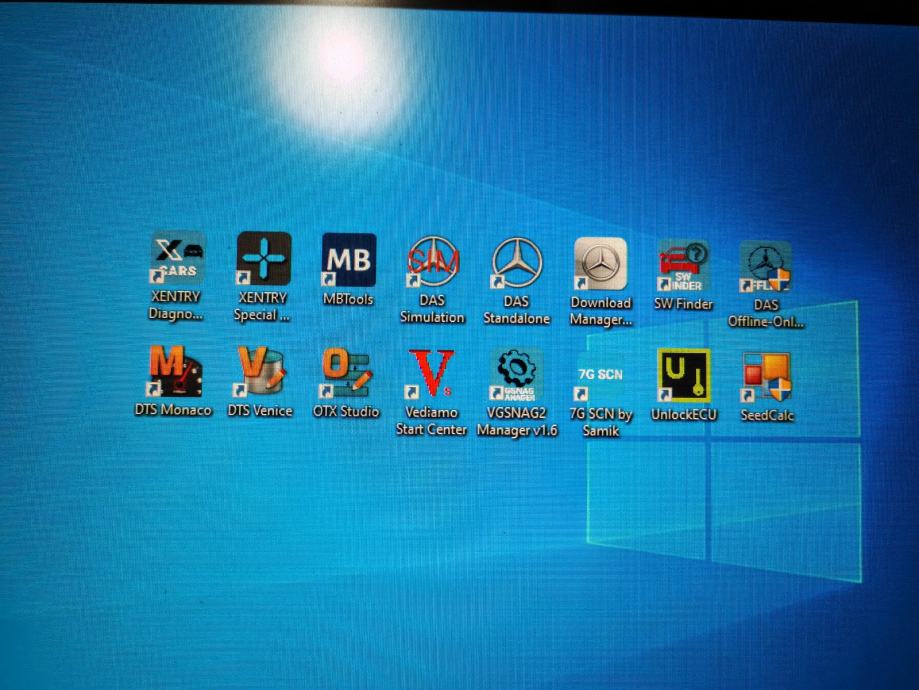Image resolution: width=919 pixels, height=690 pixels.
Task: Click the "XENTRY Special ..." label text
Action: click(x=262, y=307)
